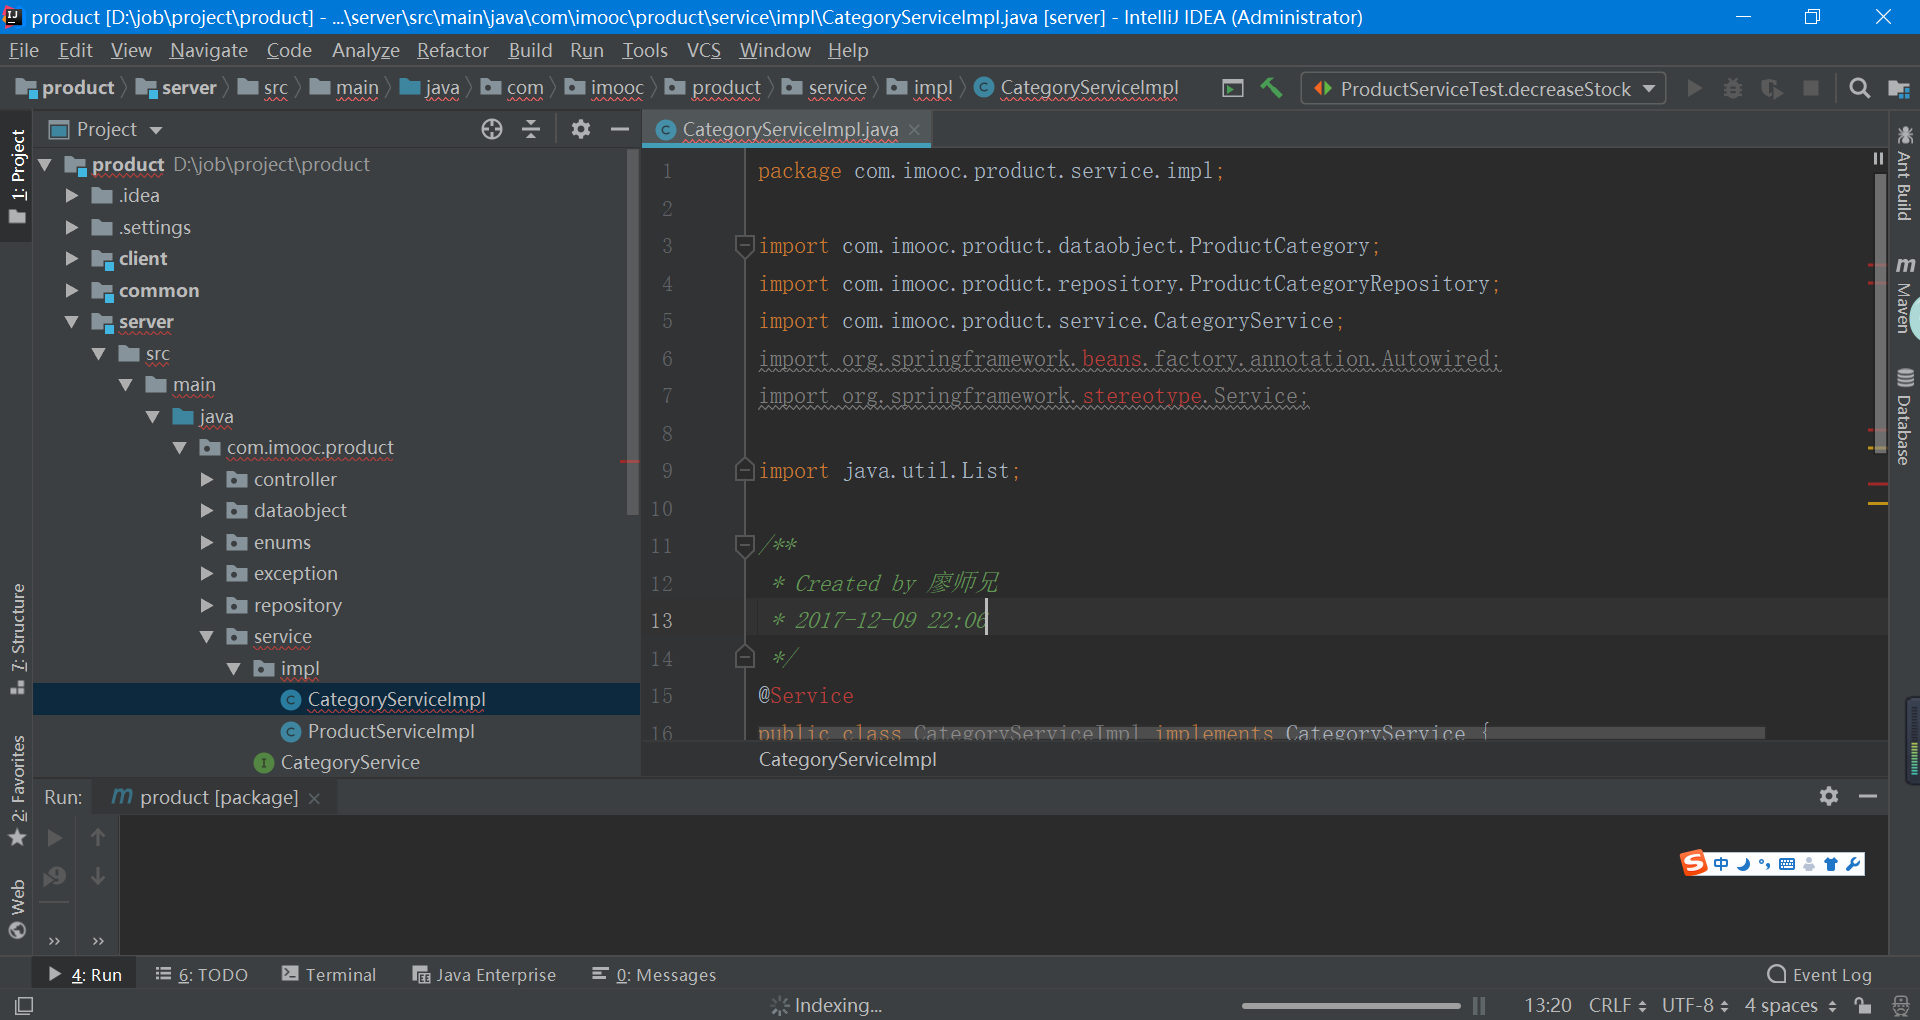Toggle the 7: Structure tool window

coord(17,638)
